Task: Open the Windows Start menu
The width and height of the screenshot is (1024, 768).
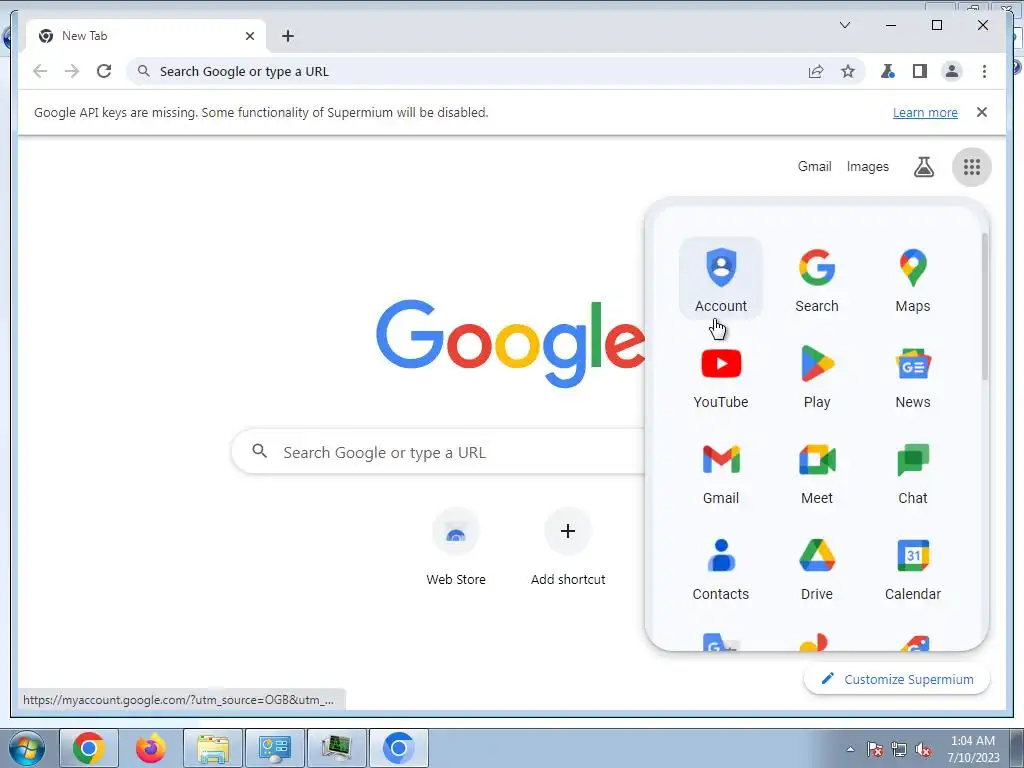Action: [x=27, y=748]
